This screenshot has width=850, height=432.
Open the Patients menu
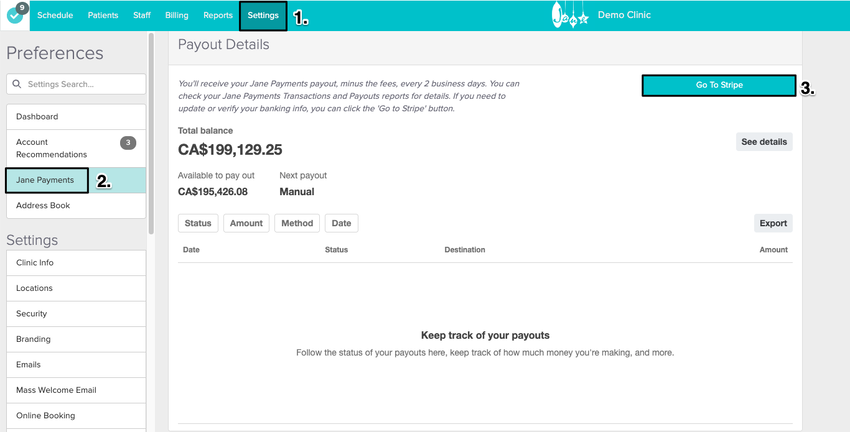tap(103, 15)
